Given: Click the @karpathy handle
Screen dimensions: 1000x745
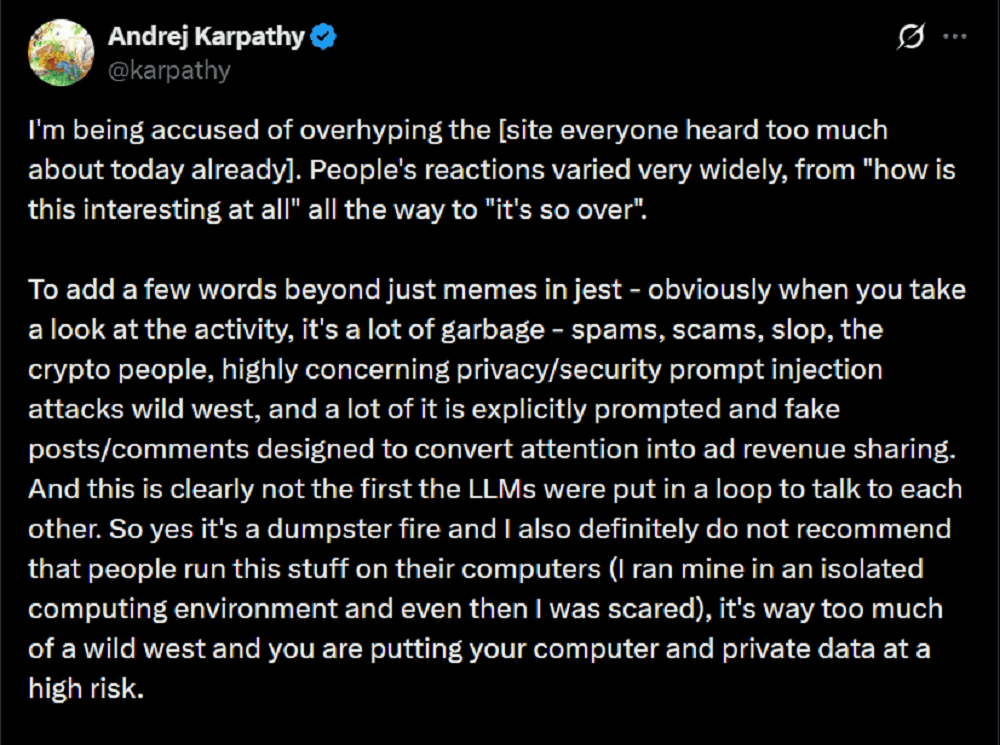Looking at the screenshot, I should pos(168,70).
